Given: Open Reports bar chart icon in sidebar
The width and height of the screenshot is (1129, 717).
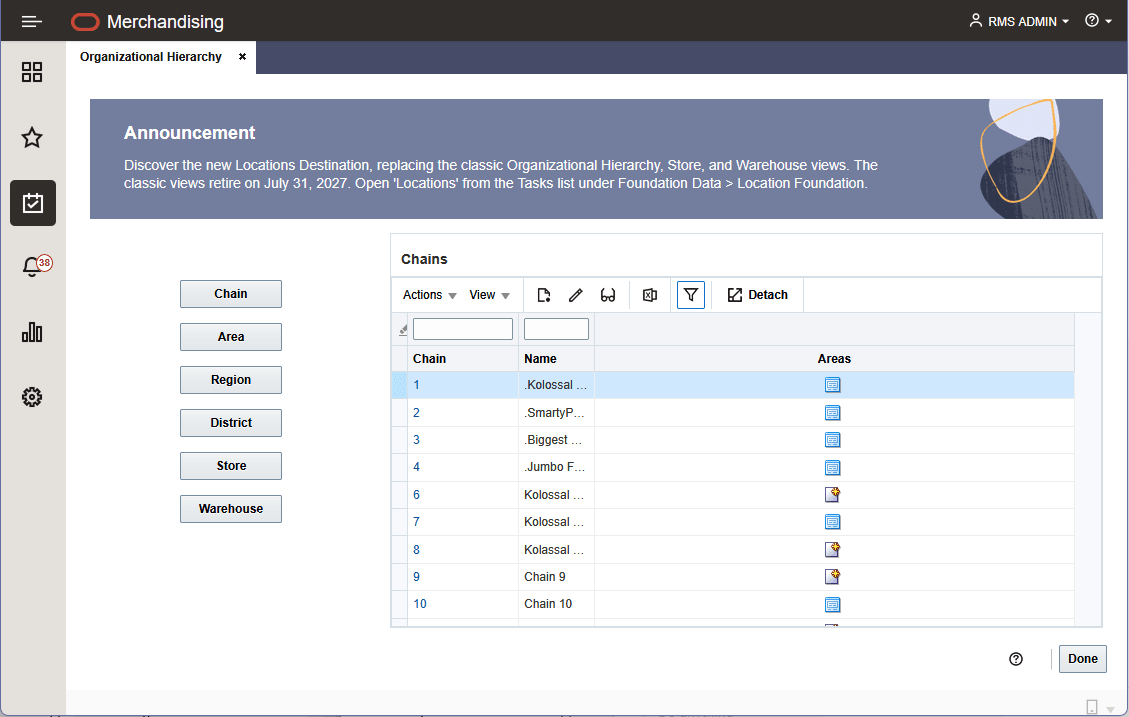Looking at the screenshot, I should coord(32,332).
